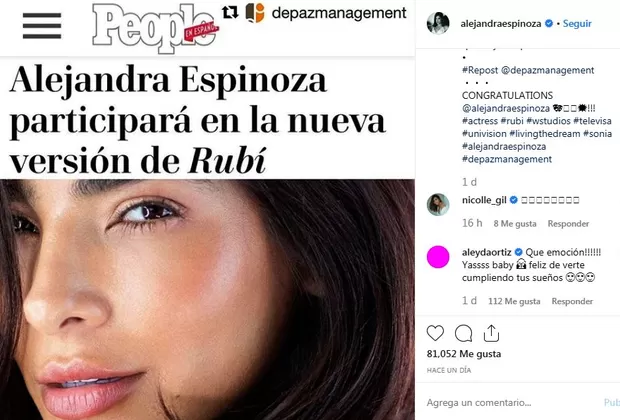Open the #rubi hashtag
The height and width of the screenshot is (420, 620).
pos(512,121)
